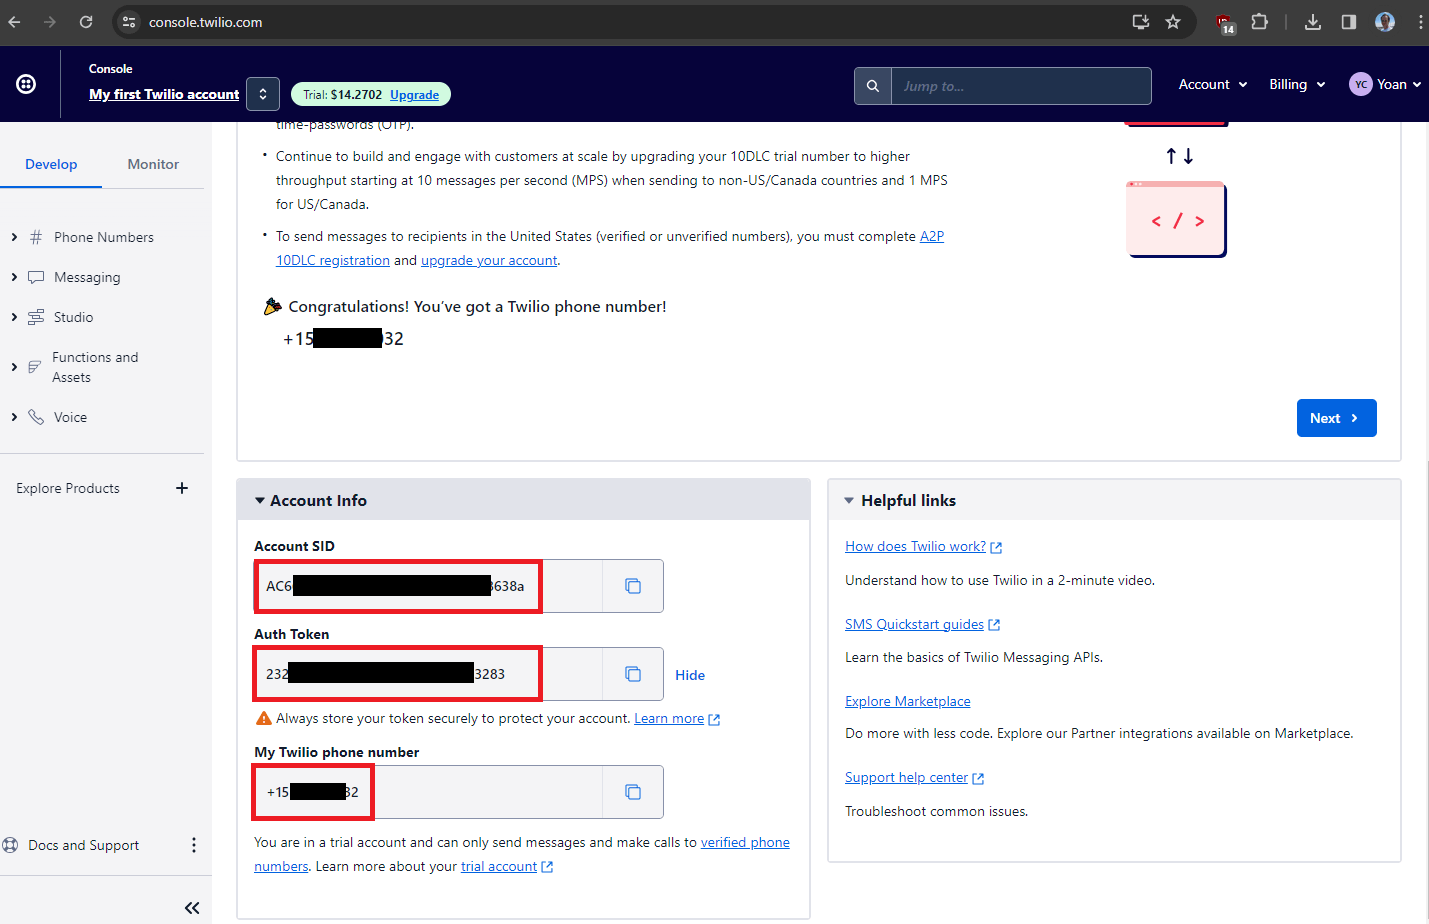This screenshot has width=1429, height=924.
Task: Open the Account dropdown menu
Action: [x=1213, y=84]
